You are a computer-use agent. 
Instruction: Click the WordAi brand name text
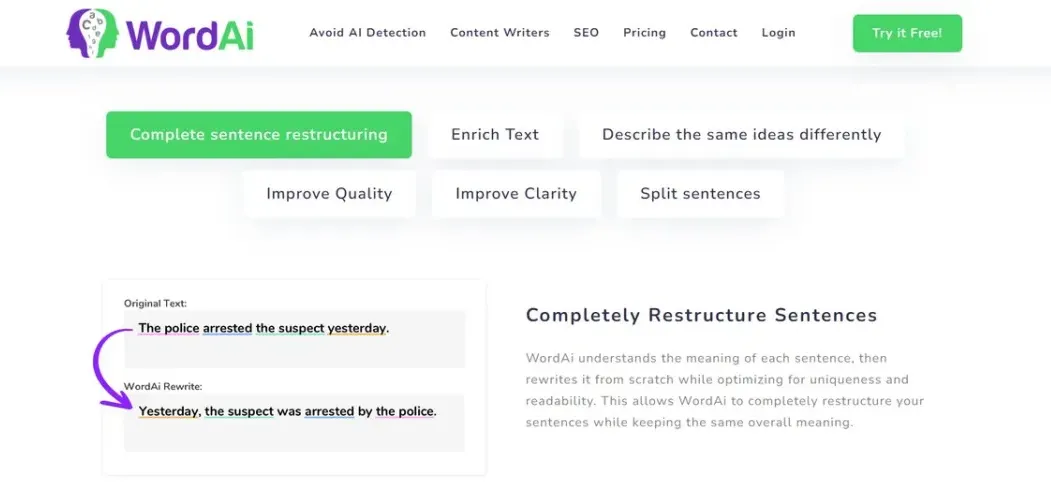(x=190, y=33)
